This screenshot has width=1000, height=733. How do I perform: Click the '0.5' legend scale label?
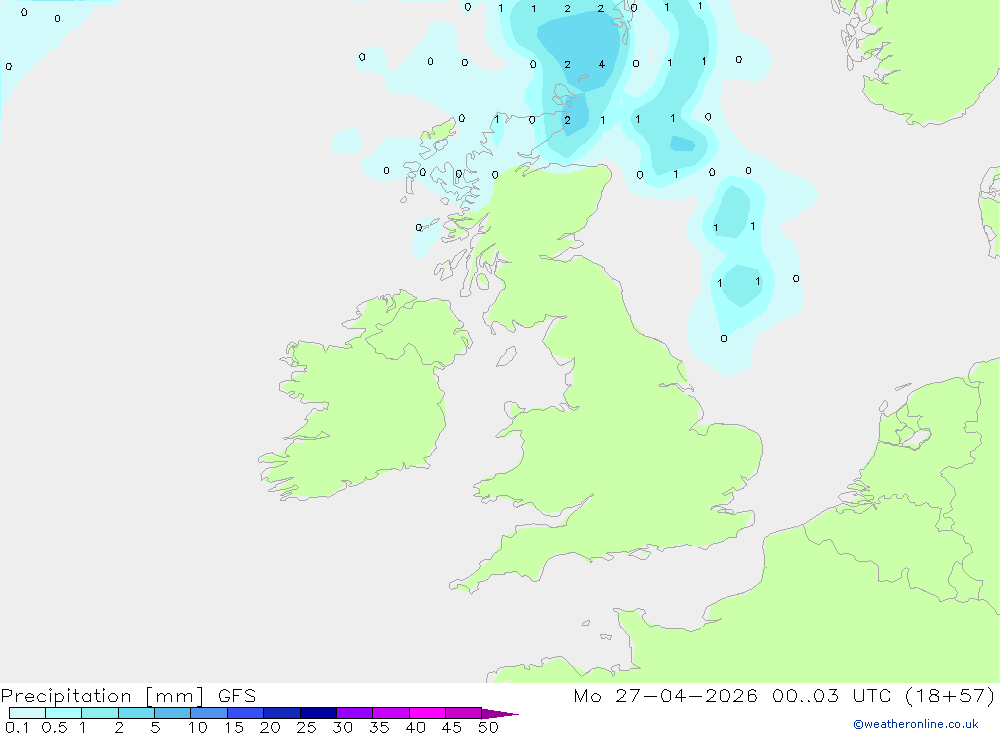pyautogui.click(x=54, y=727)
